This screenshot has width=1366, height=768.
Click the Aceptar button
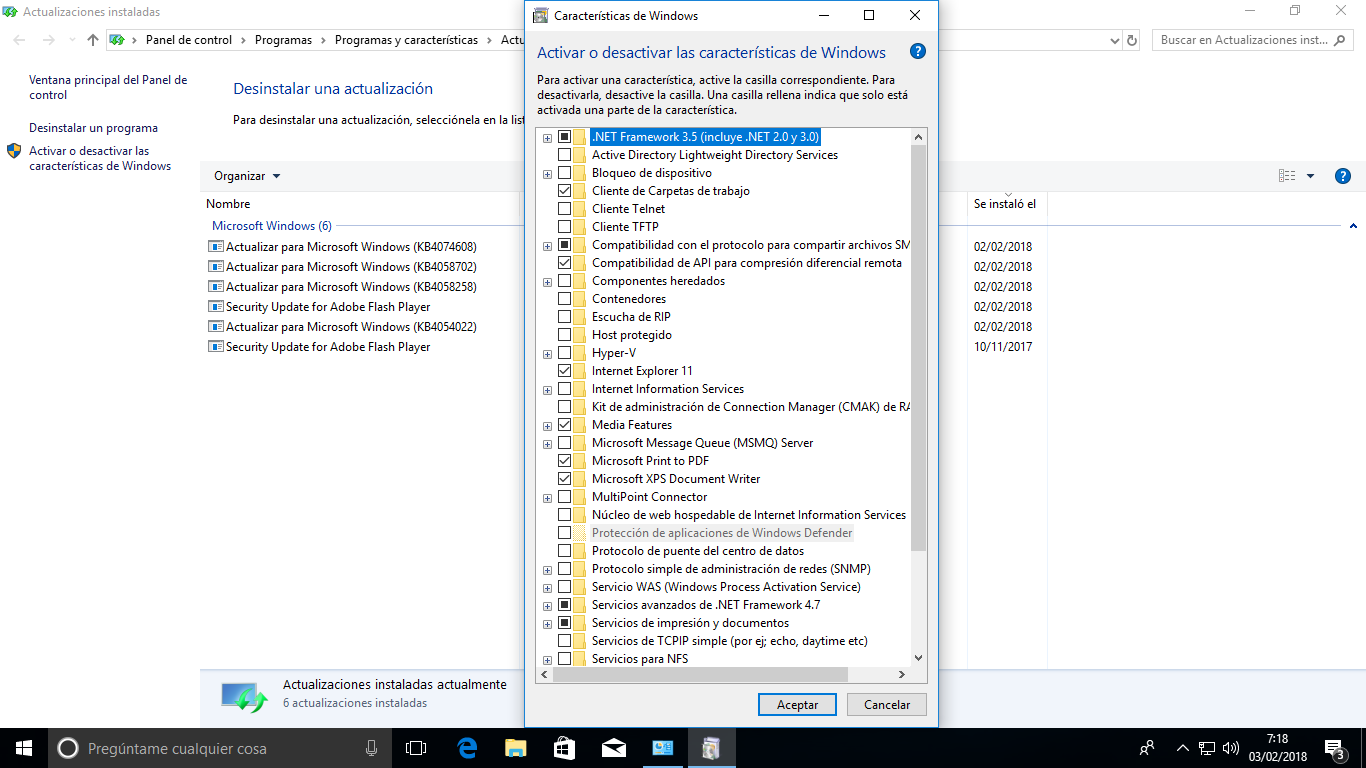(798, 705)
